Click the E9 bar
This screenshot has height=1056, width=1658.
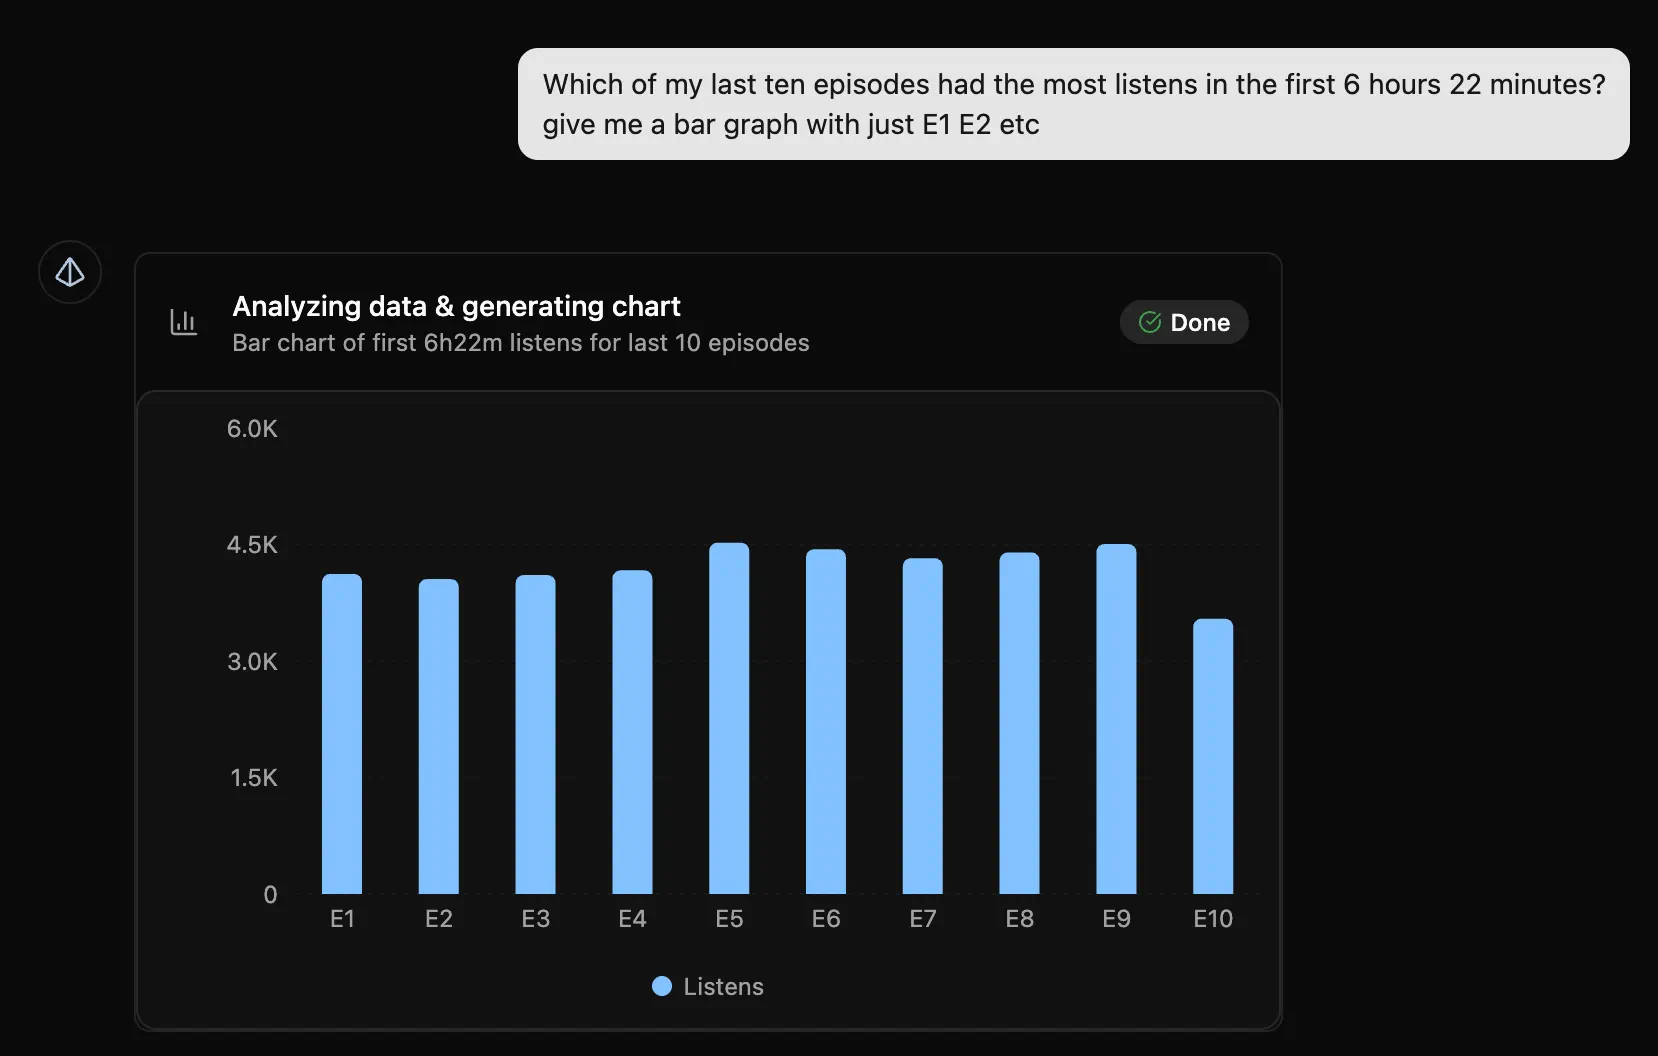pos(1116,719)
